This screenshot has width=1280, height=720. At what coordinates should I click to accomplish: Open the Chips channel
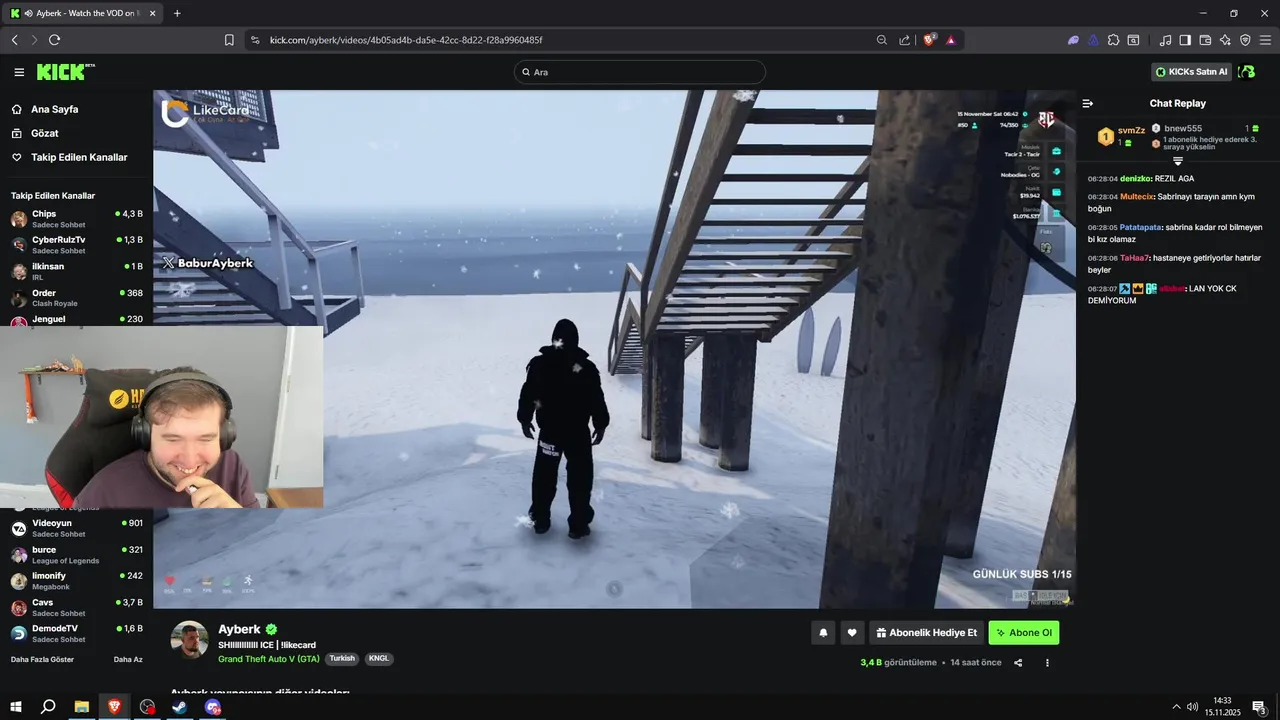coord(76,218)
